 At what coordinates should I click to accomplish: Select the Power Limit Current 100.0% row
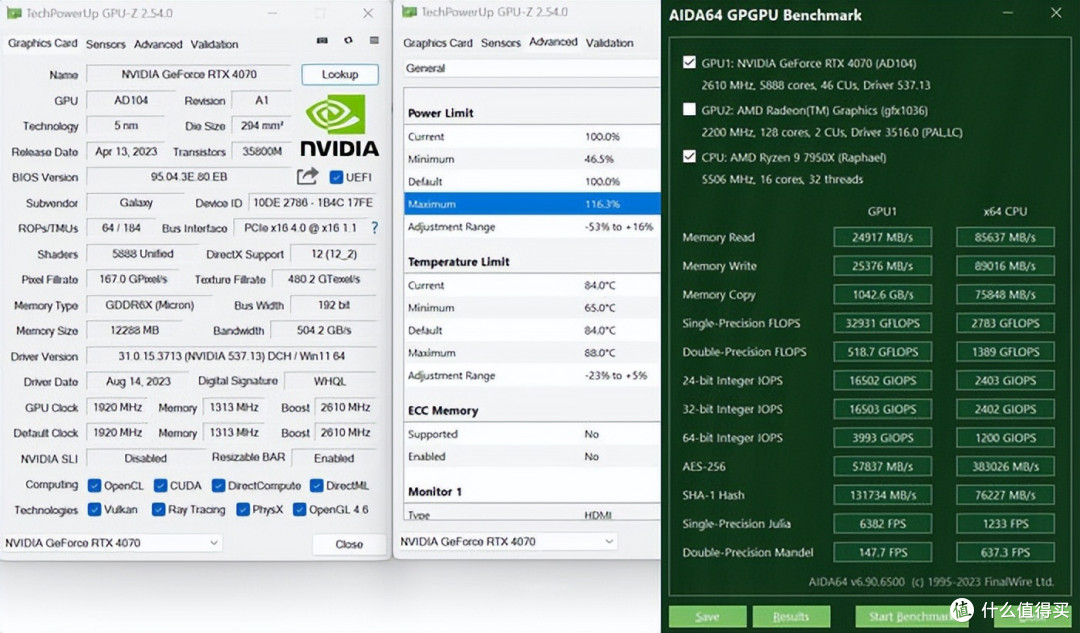tap(532, 136)
